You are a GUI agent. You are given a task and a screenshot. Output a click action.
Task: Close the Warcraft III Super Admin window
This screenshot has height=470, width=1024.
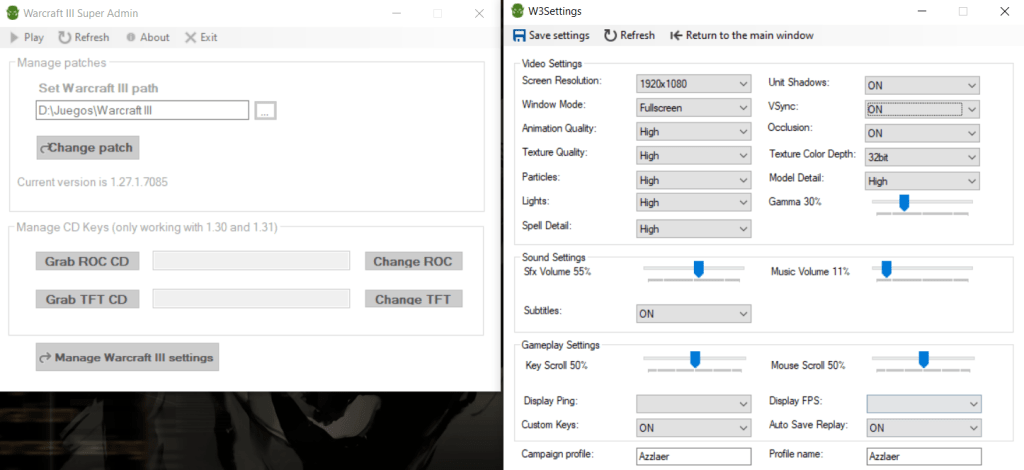(479, 13)
